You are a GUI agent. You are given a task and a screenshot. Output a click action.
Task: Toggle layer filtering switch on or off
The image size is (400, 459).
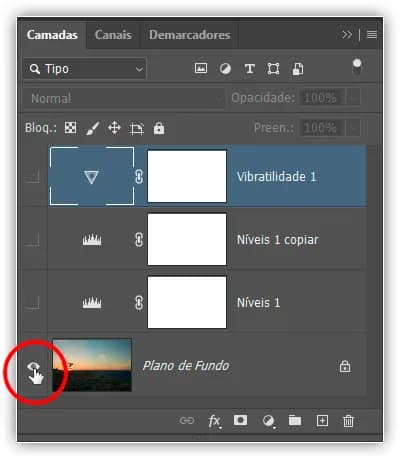pyautogui.click(x=357, y=67)
